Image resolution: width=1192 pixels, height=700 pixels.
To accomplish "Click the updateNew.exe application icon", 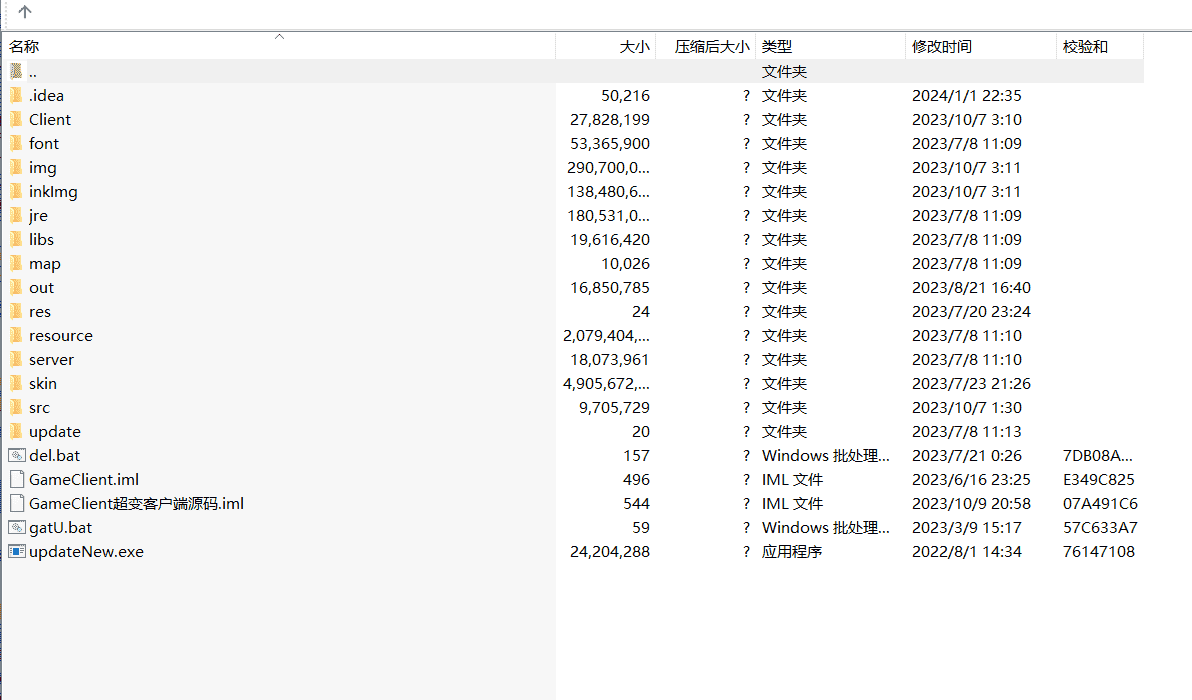I will pyautogui.click(x=15, y=551).
